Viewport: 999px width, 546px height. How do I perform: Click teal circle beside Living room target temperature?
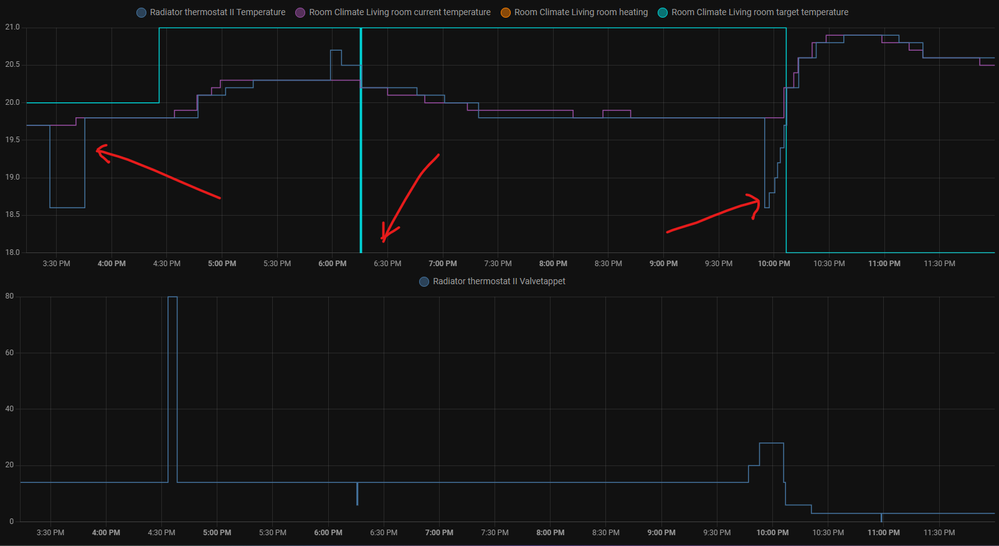(662, 12)
